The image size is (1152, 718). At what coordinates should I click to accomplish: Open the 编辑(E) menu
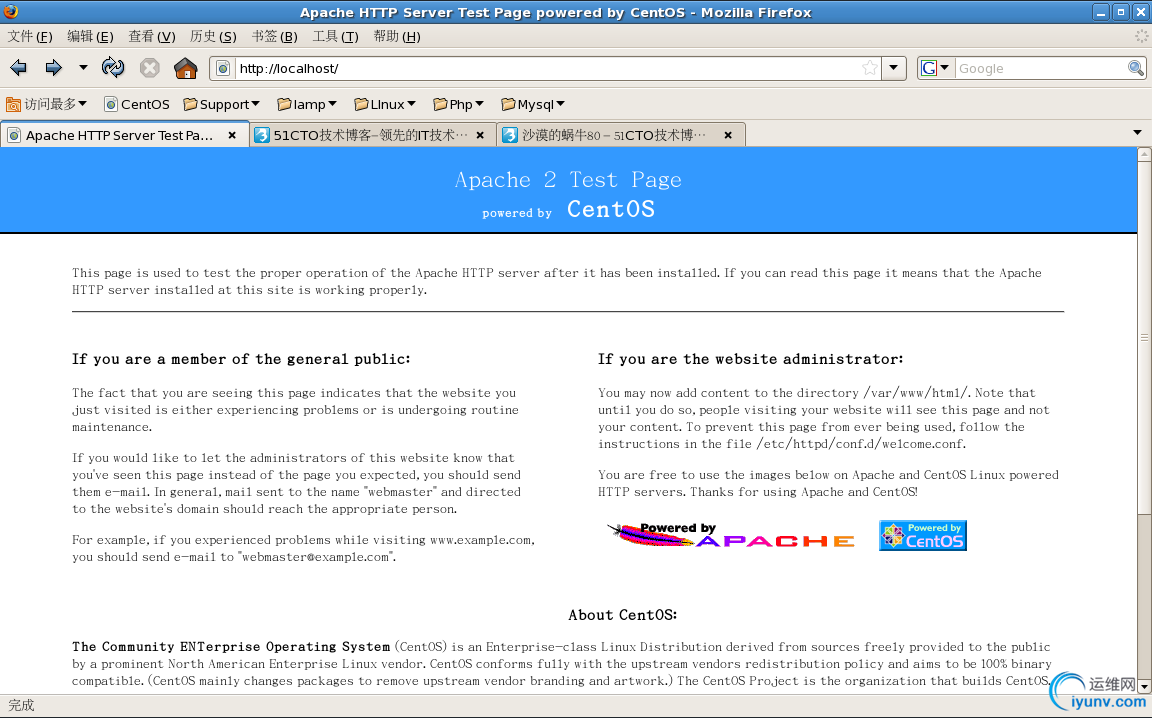(90, 37)
